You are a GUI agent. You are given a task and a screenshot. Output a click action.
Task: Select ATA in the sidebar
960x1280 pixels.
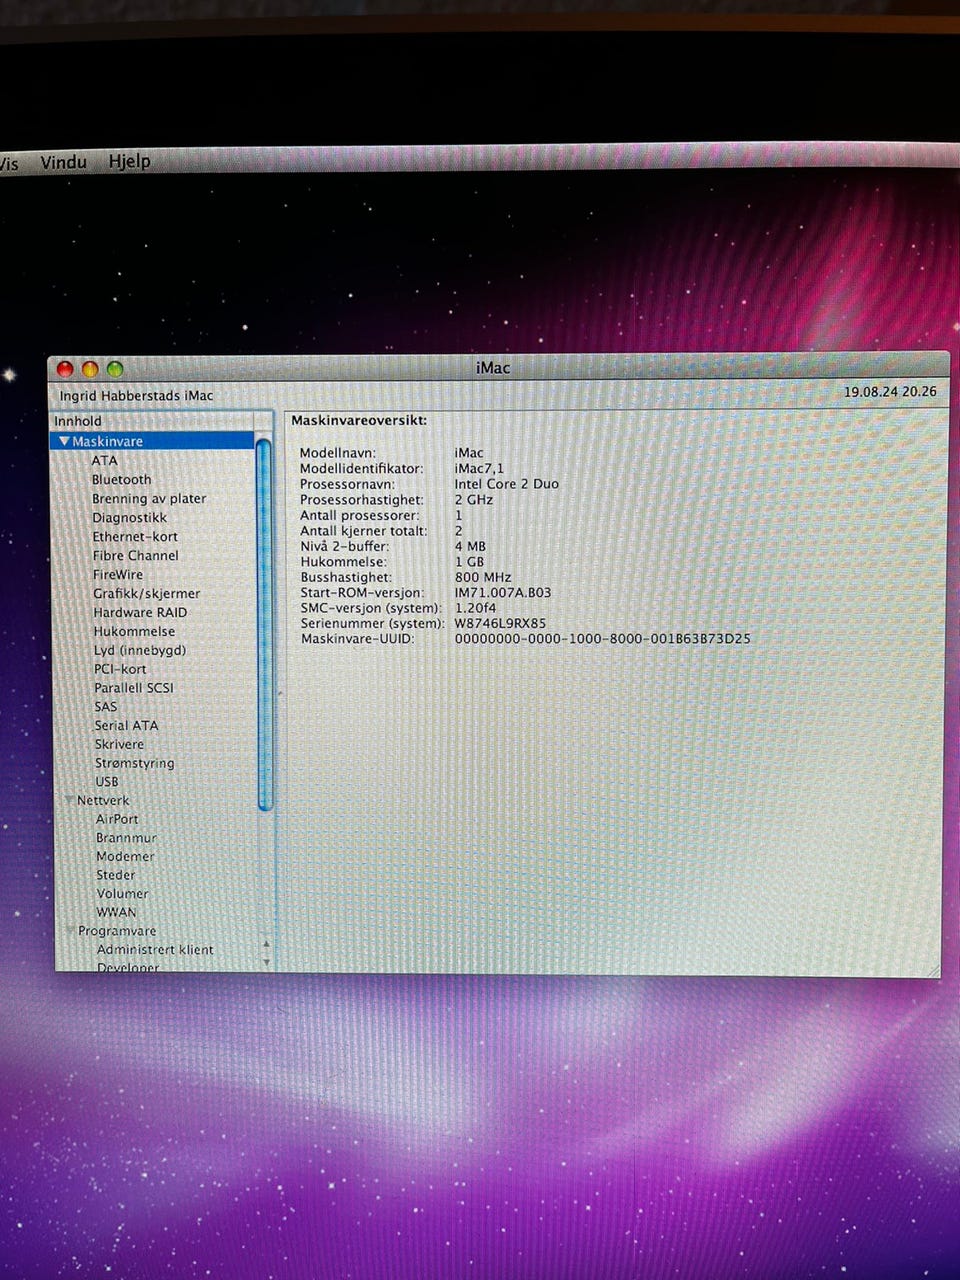104,460
